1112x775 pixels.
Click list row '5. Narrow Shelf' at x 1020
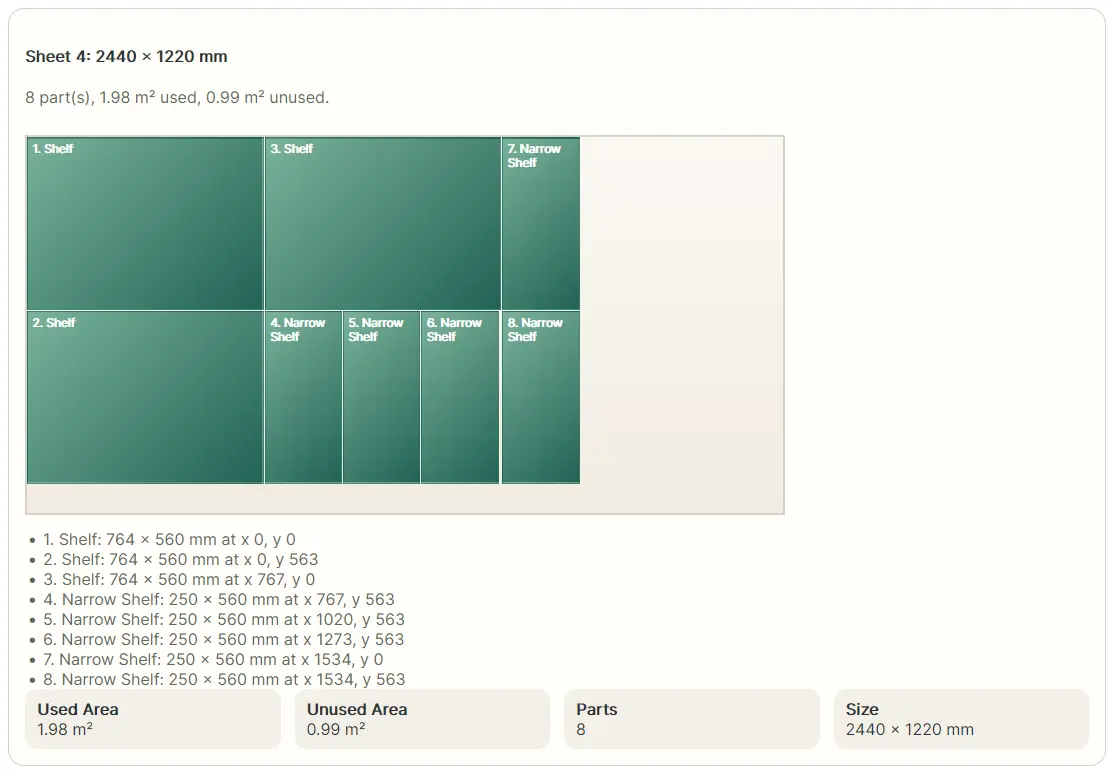point(223,620)
